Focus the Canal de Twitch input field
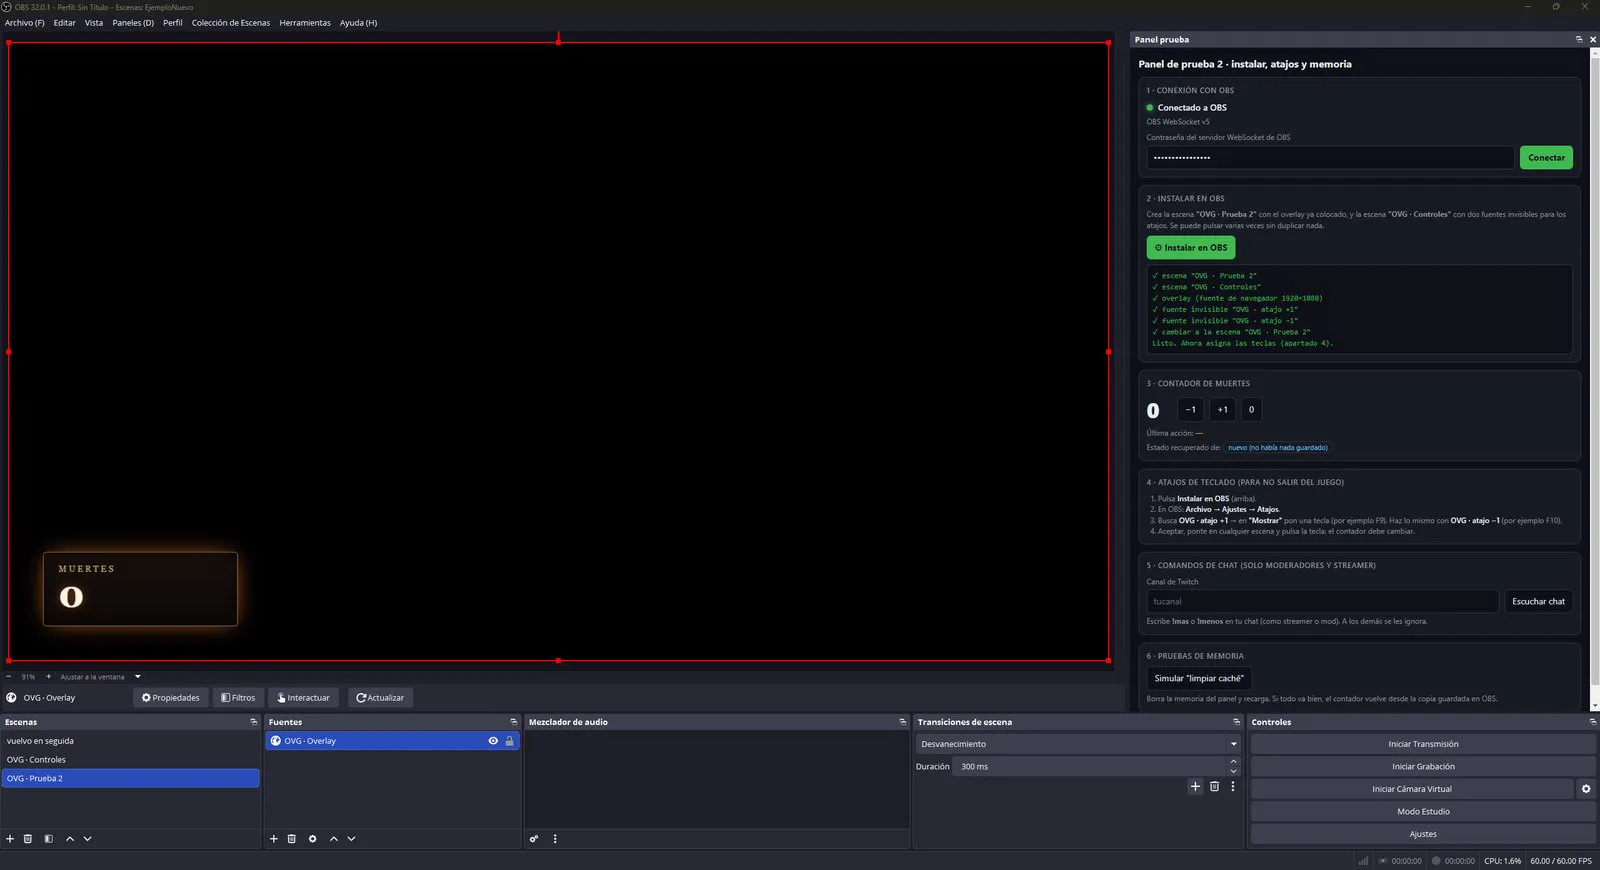 1322,602
